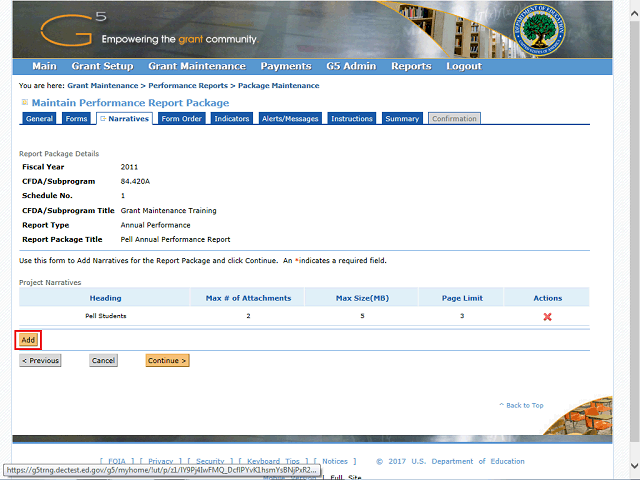Follow the Package Maintenance breadcrumb link
Viewport: 640px width, 480px height.
(279, 85)
